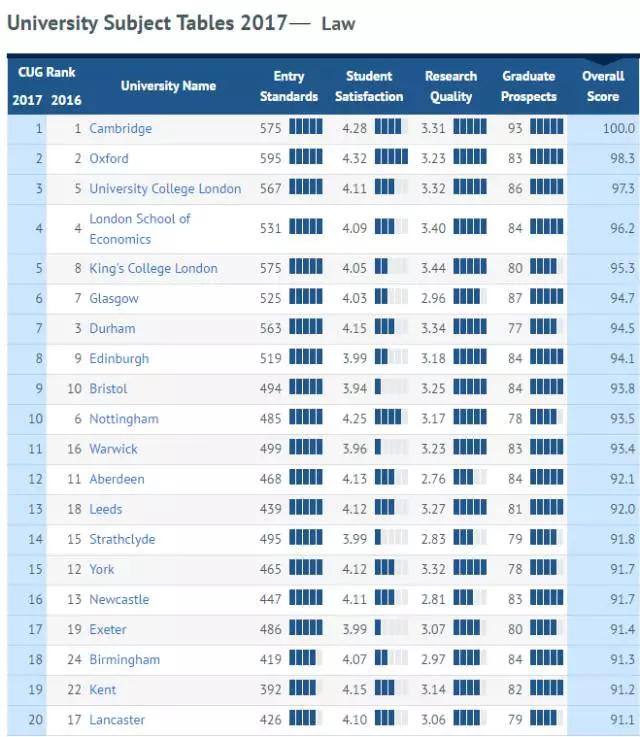Image resolution: width=640 pixels, height=737 pixels.
Task: Click University College London link
Action: (x=165, y=188)
